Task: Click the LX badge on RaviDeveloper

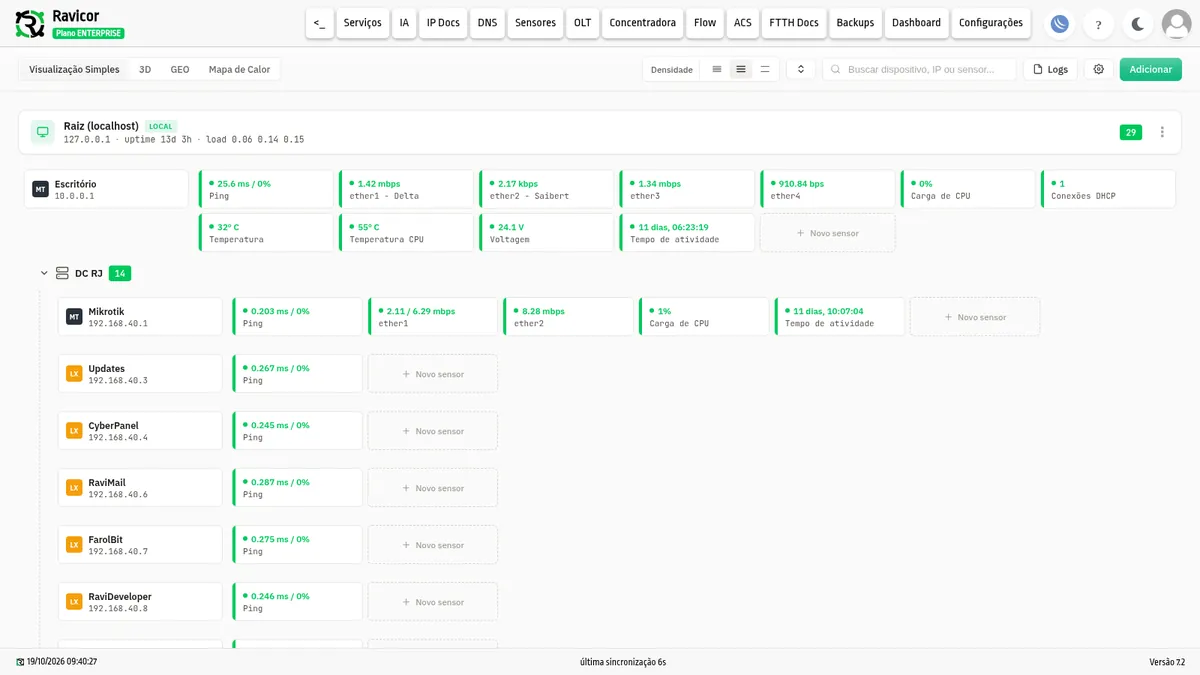Action: point(74,601)
